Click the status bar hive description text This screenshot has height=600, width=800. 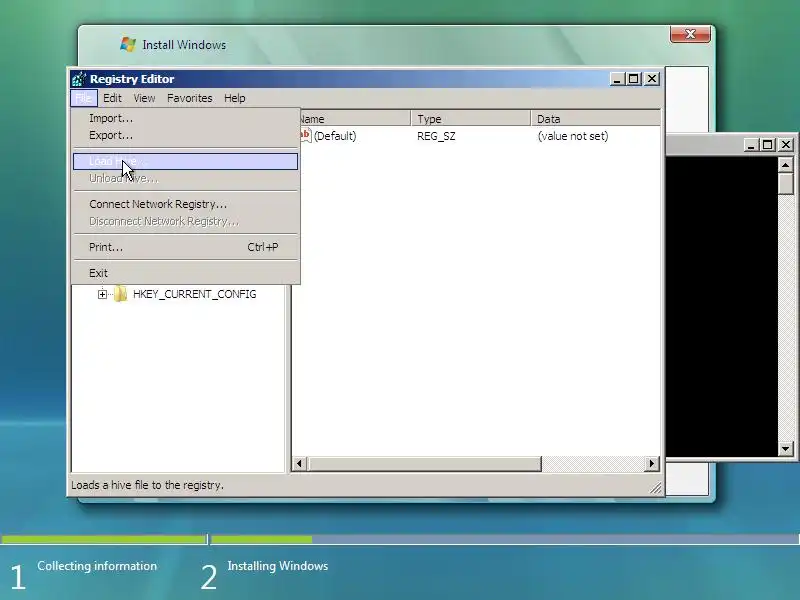tap(147, 485)
